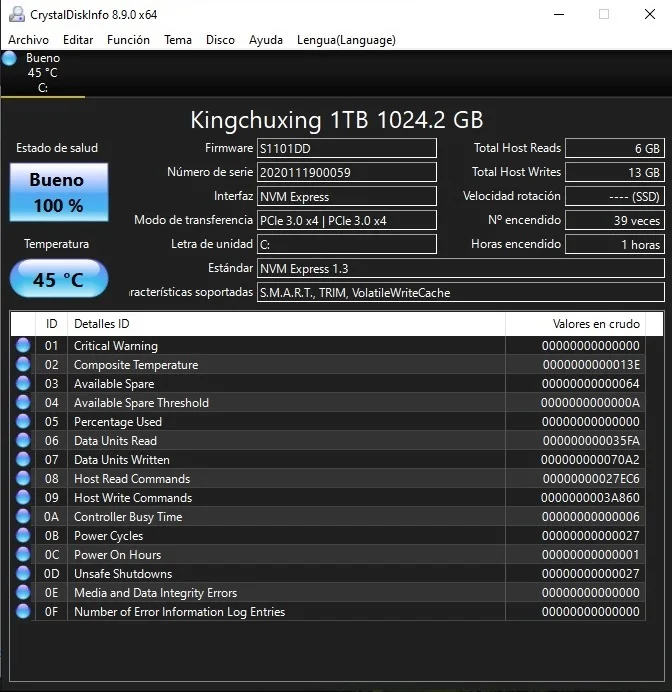
Task: Select the Percentage Used attribute text
Action: coord(118,421)
